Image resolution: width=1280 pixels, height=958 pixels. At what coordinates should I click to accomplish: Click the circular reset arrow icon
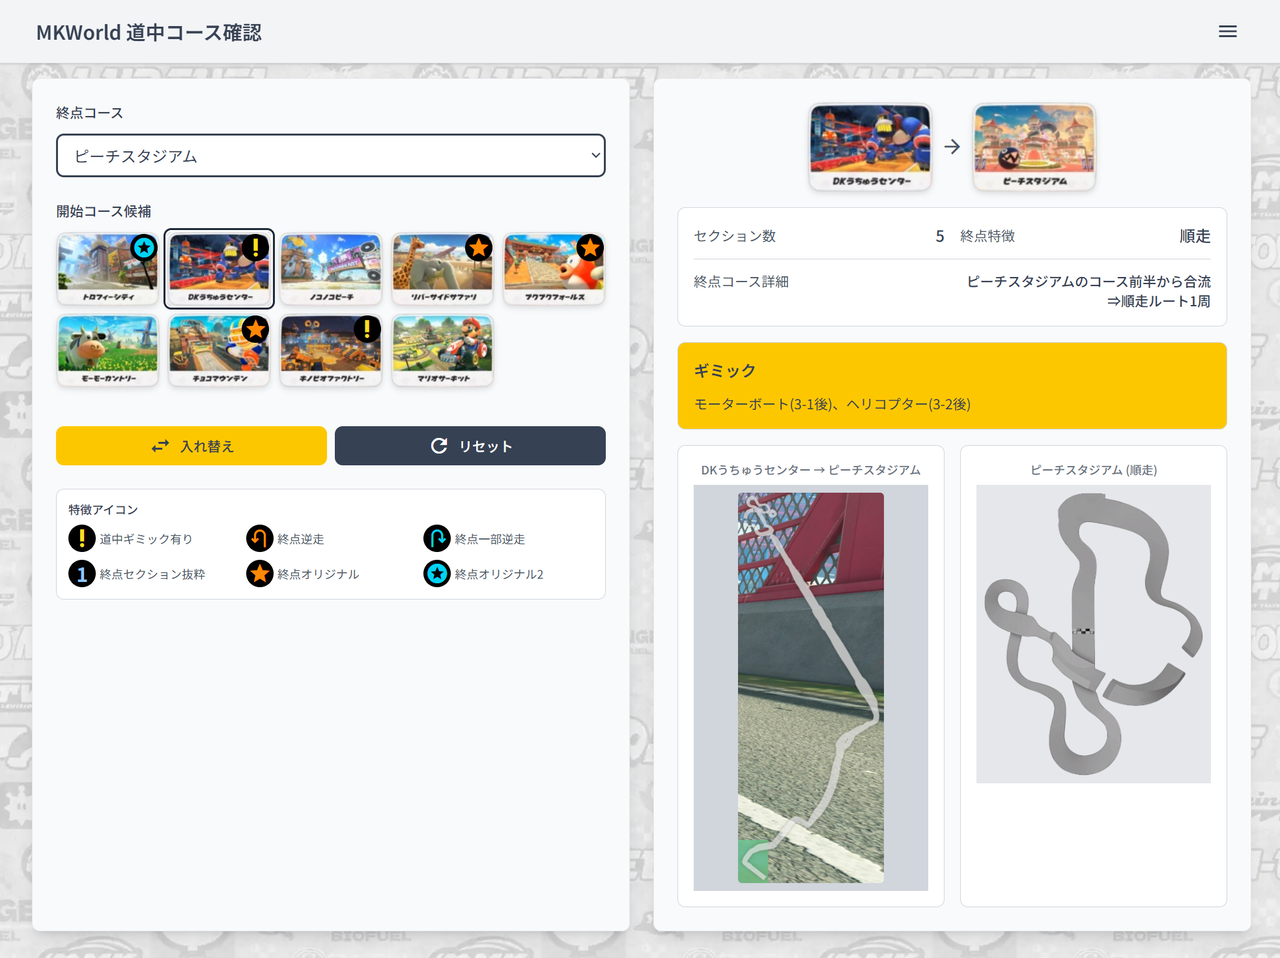click(x=439, y=446)
